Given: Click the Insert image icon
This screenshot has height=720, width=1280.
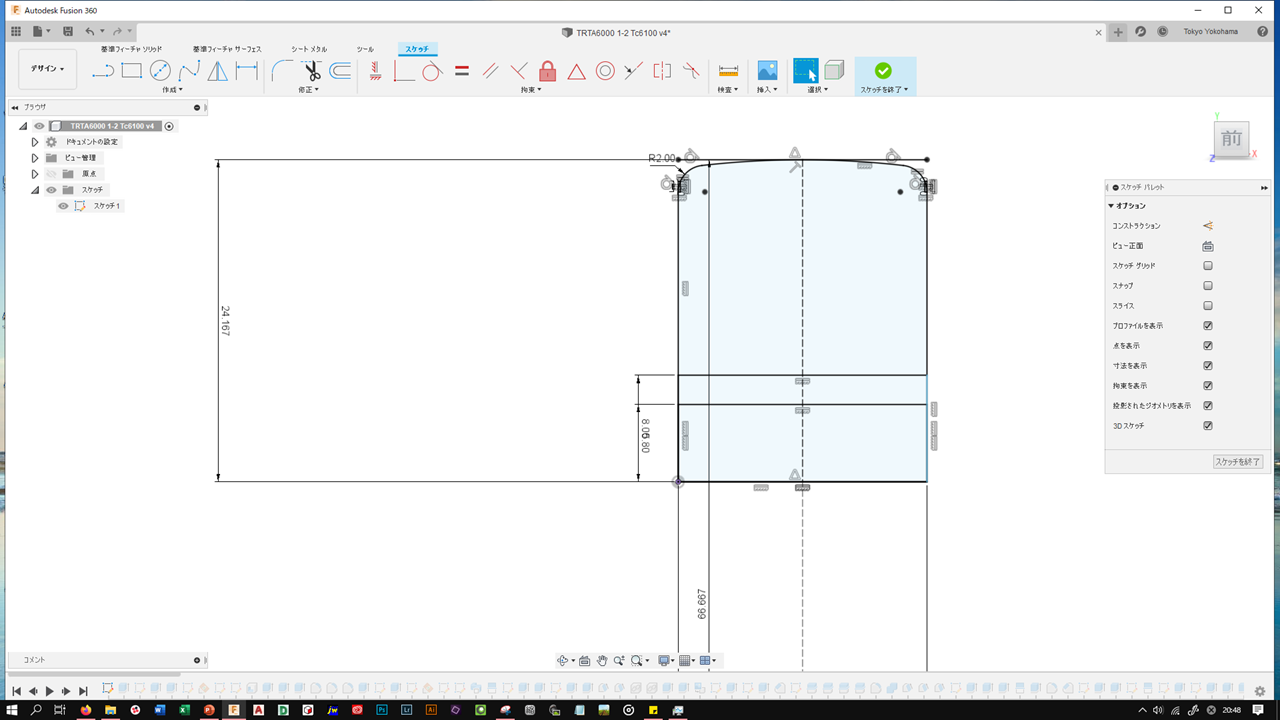Looking at the screenshot, I should tap(767, 71).
